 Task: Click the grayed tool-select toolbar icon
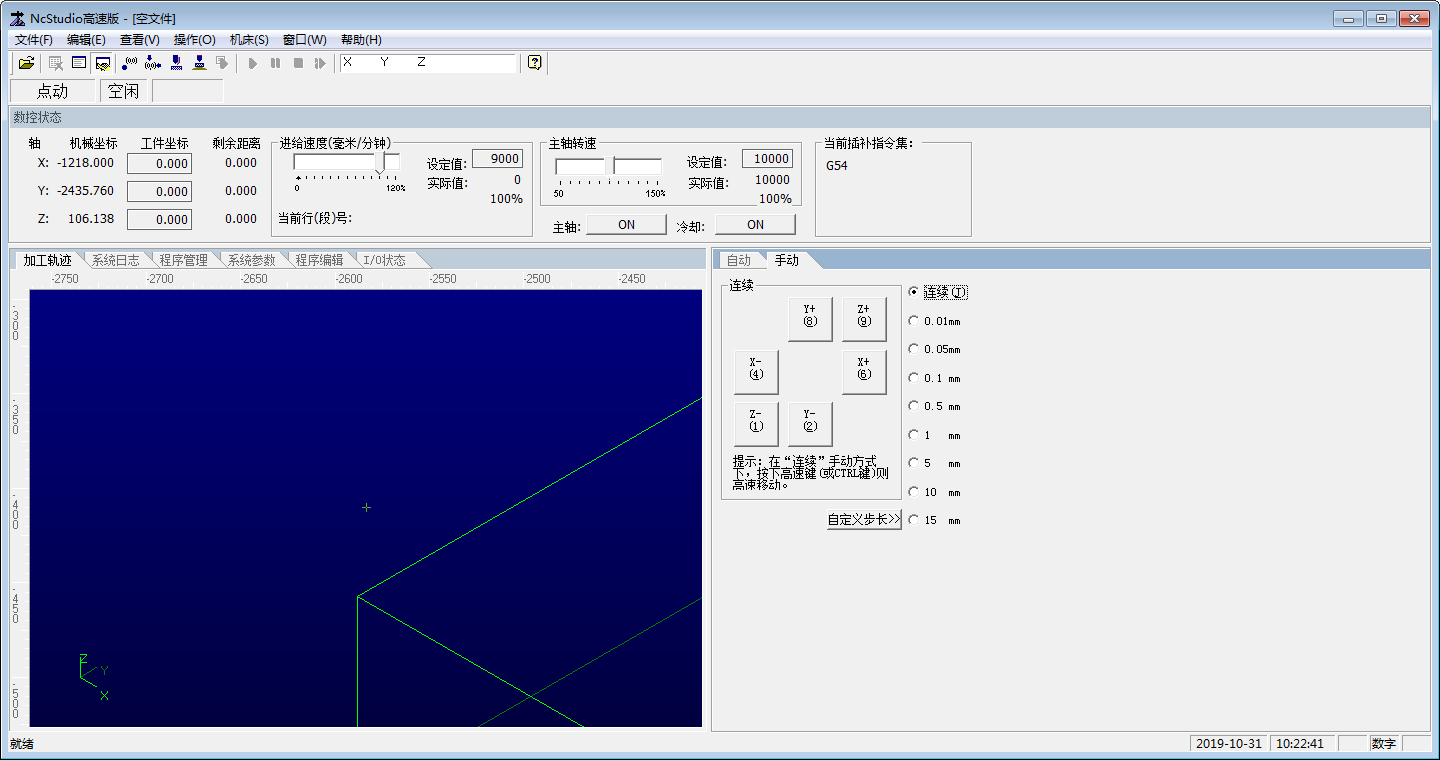222,63
